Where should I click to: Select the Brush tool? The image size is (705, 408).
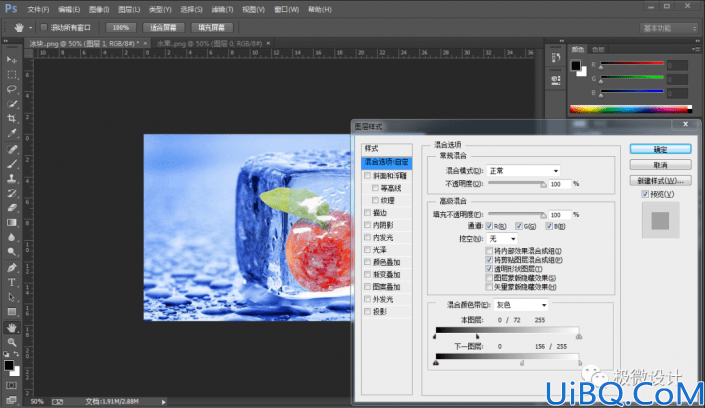(12, 164)
